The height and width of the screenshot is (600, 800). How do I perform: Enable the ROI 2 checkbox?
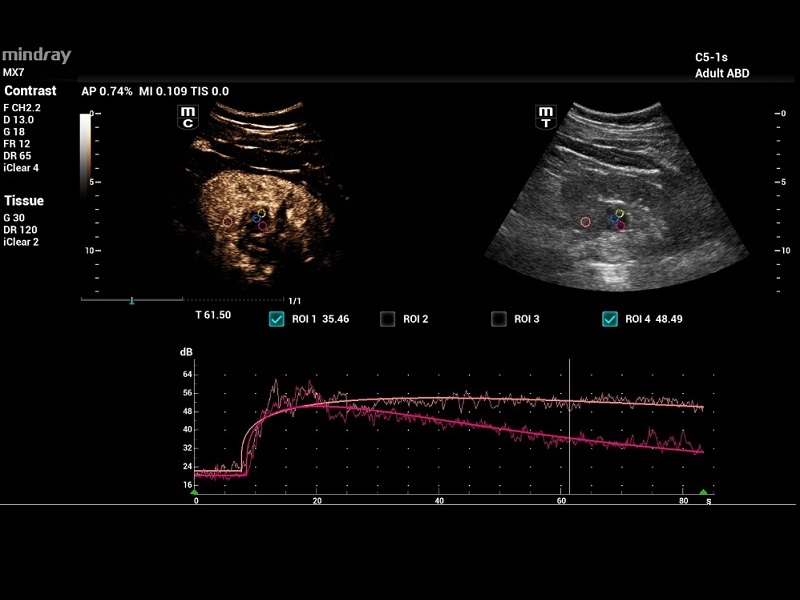click(x=387, y=319)
